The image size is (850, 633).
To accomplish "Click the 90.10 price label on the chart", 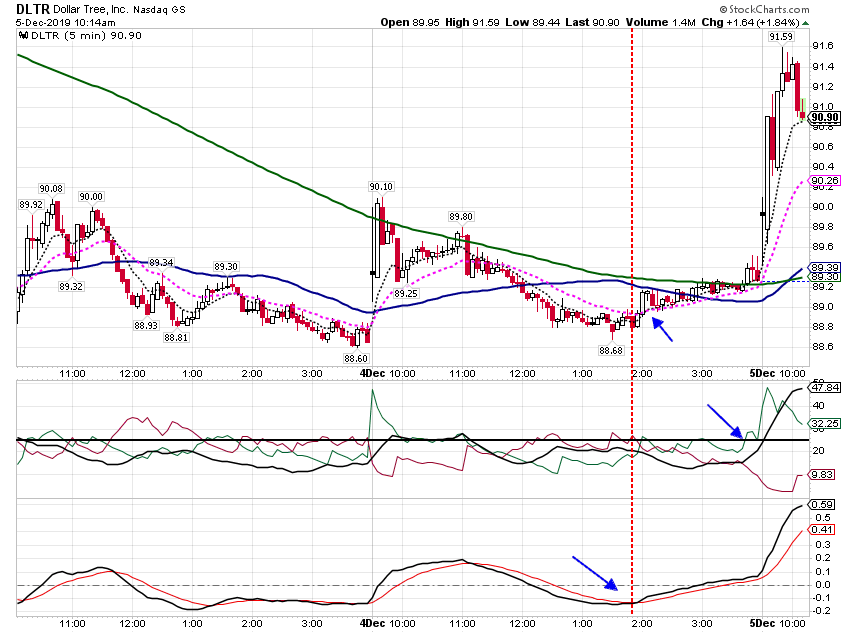I will coord(381,186).
